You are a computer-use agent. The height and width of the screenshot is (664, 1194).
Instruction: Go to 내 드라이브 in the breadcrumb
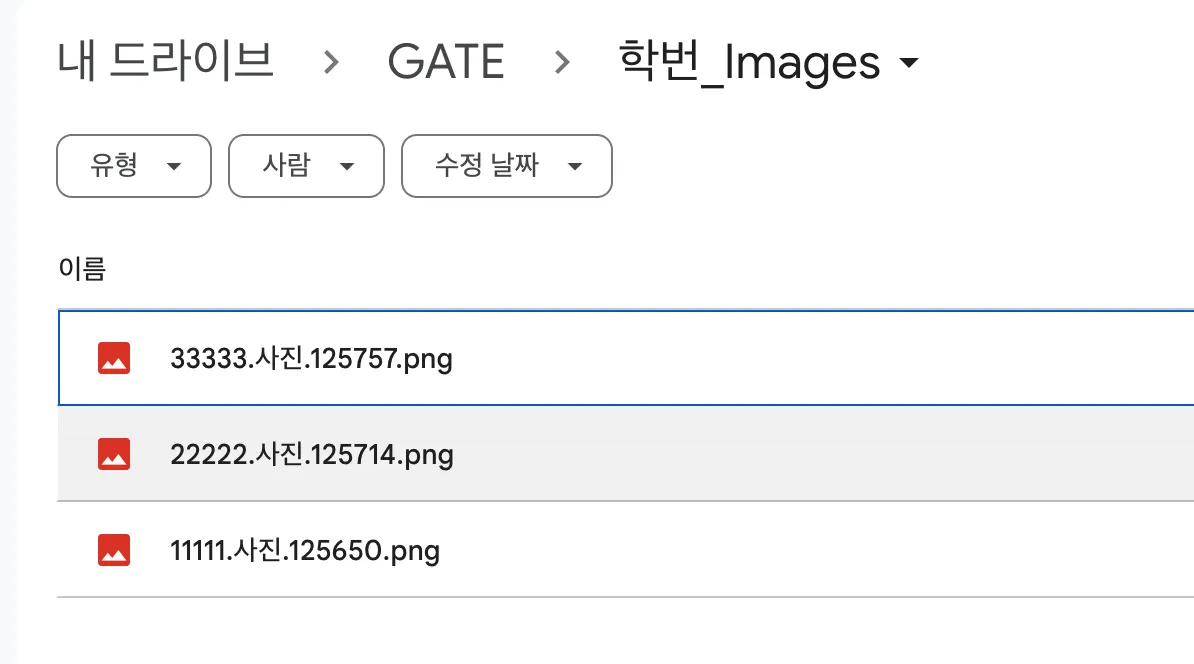165,61
